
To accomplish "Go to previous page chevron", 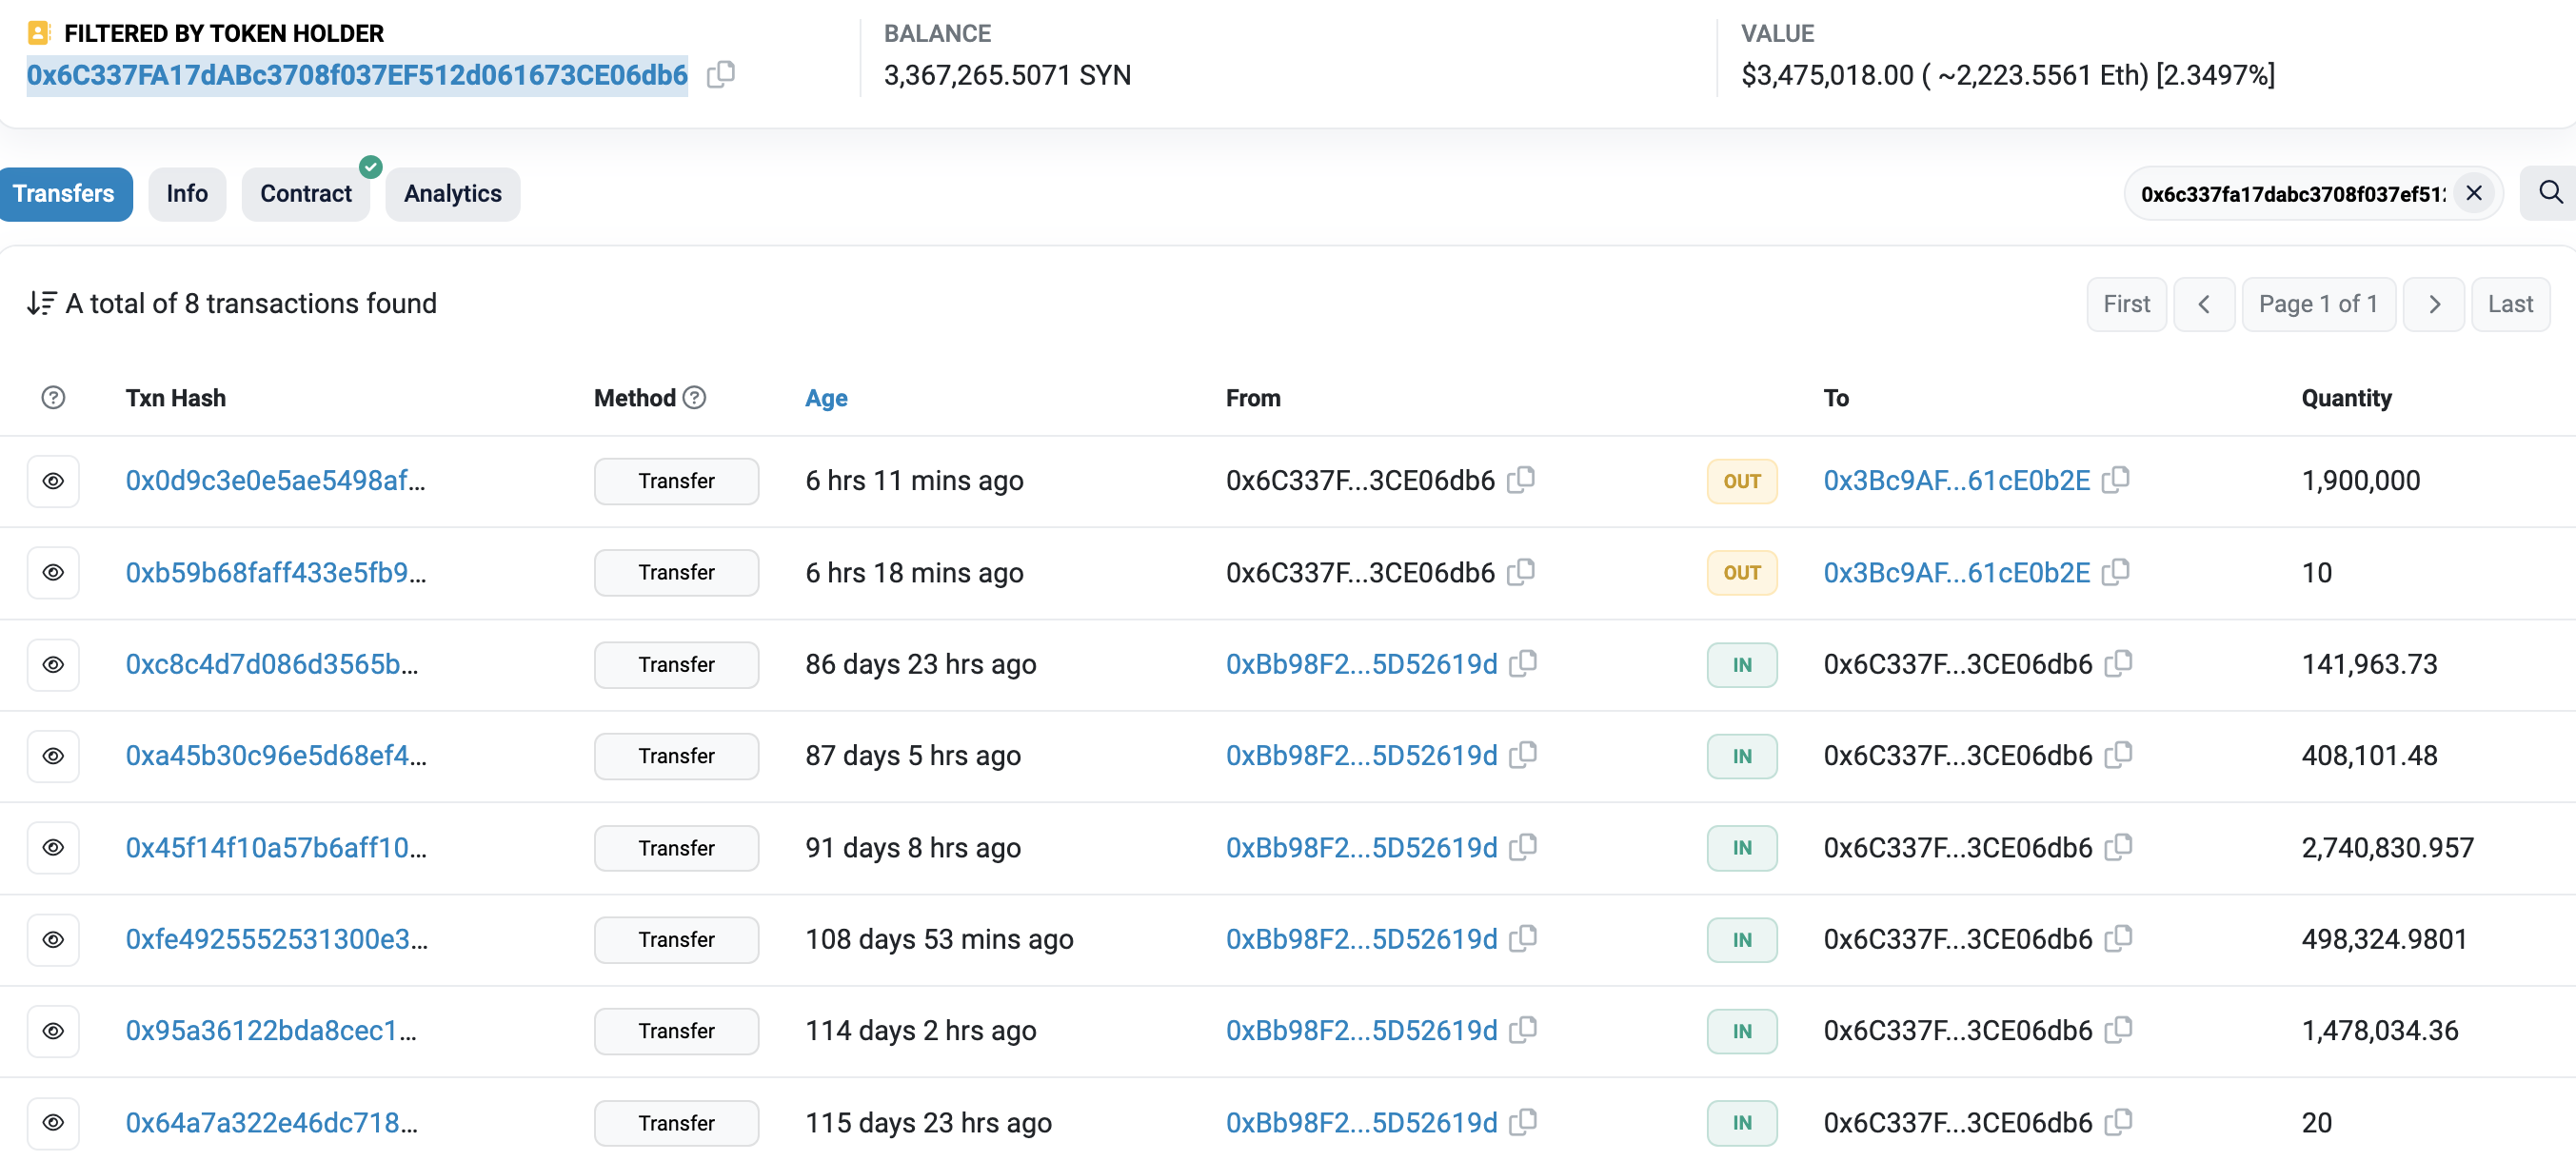I will point(2204,304).
